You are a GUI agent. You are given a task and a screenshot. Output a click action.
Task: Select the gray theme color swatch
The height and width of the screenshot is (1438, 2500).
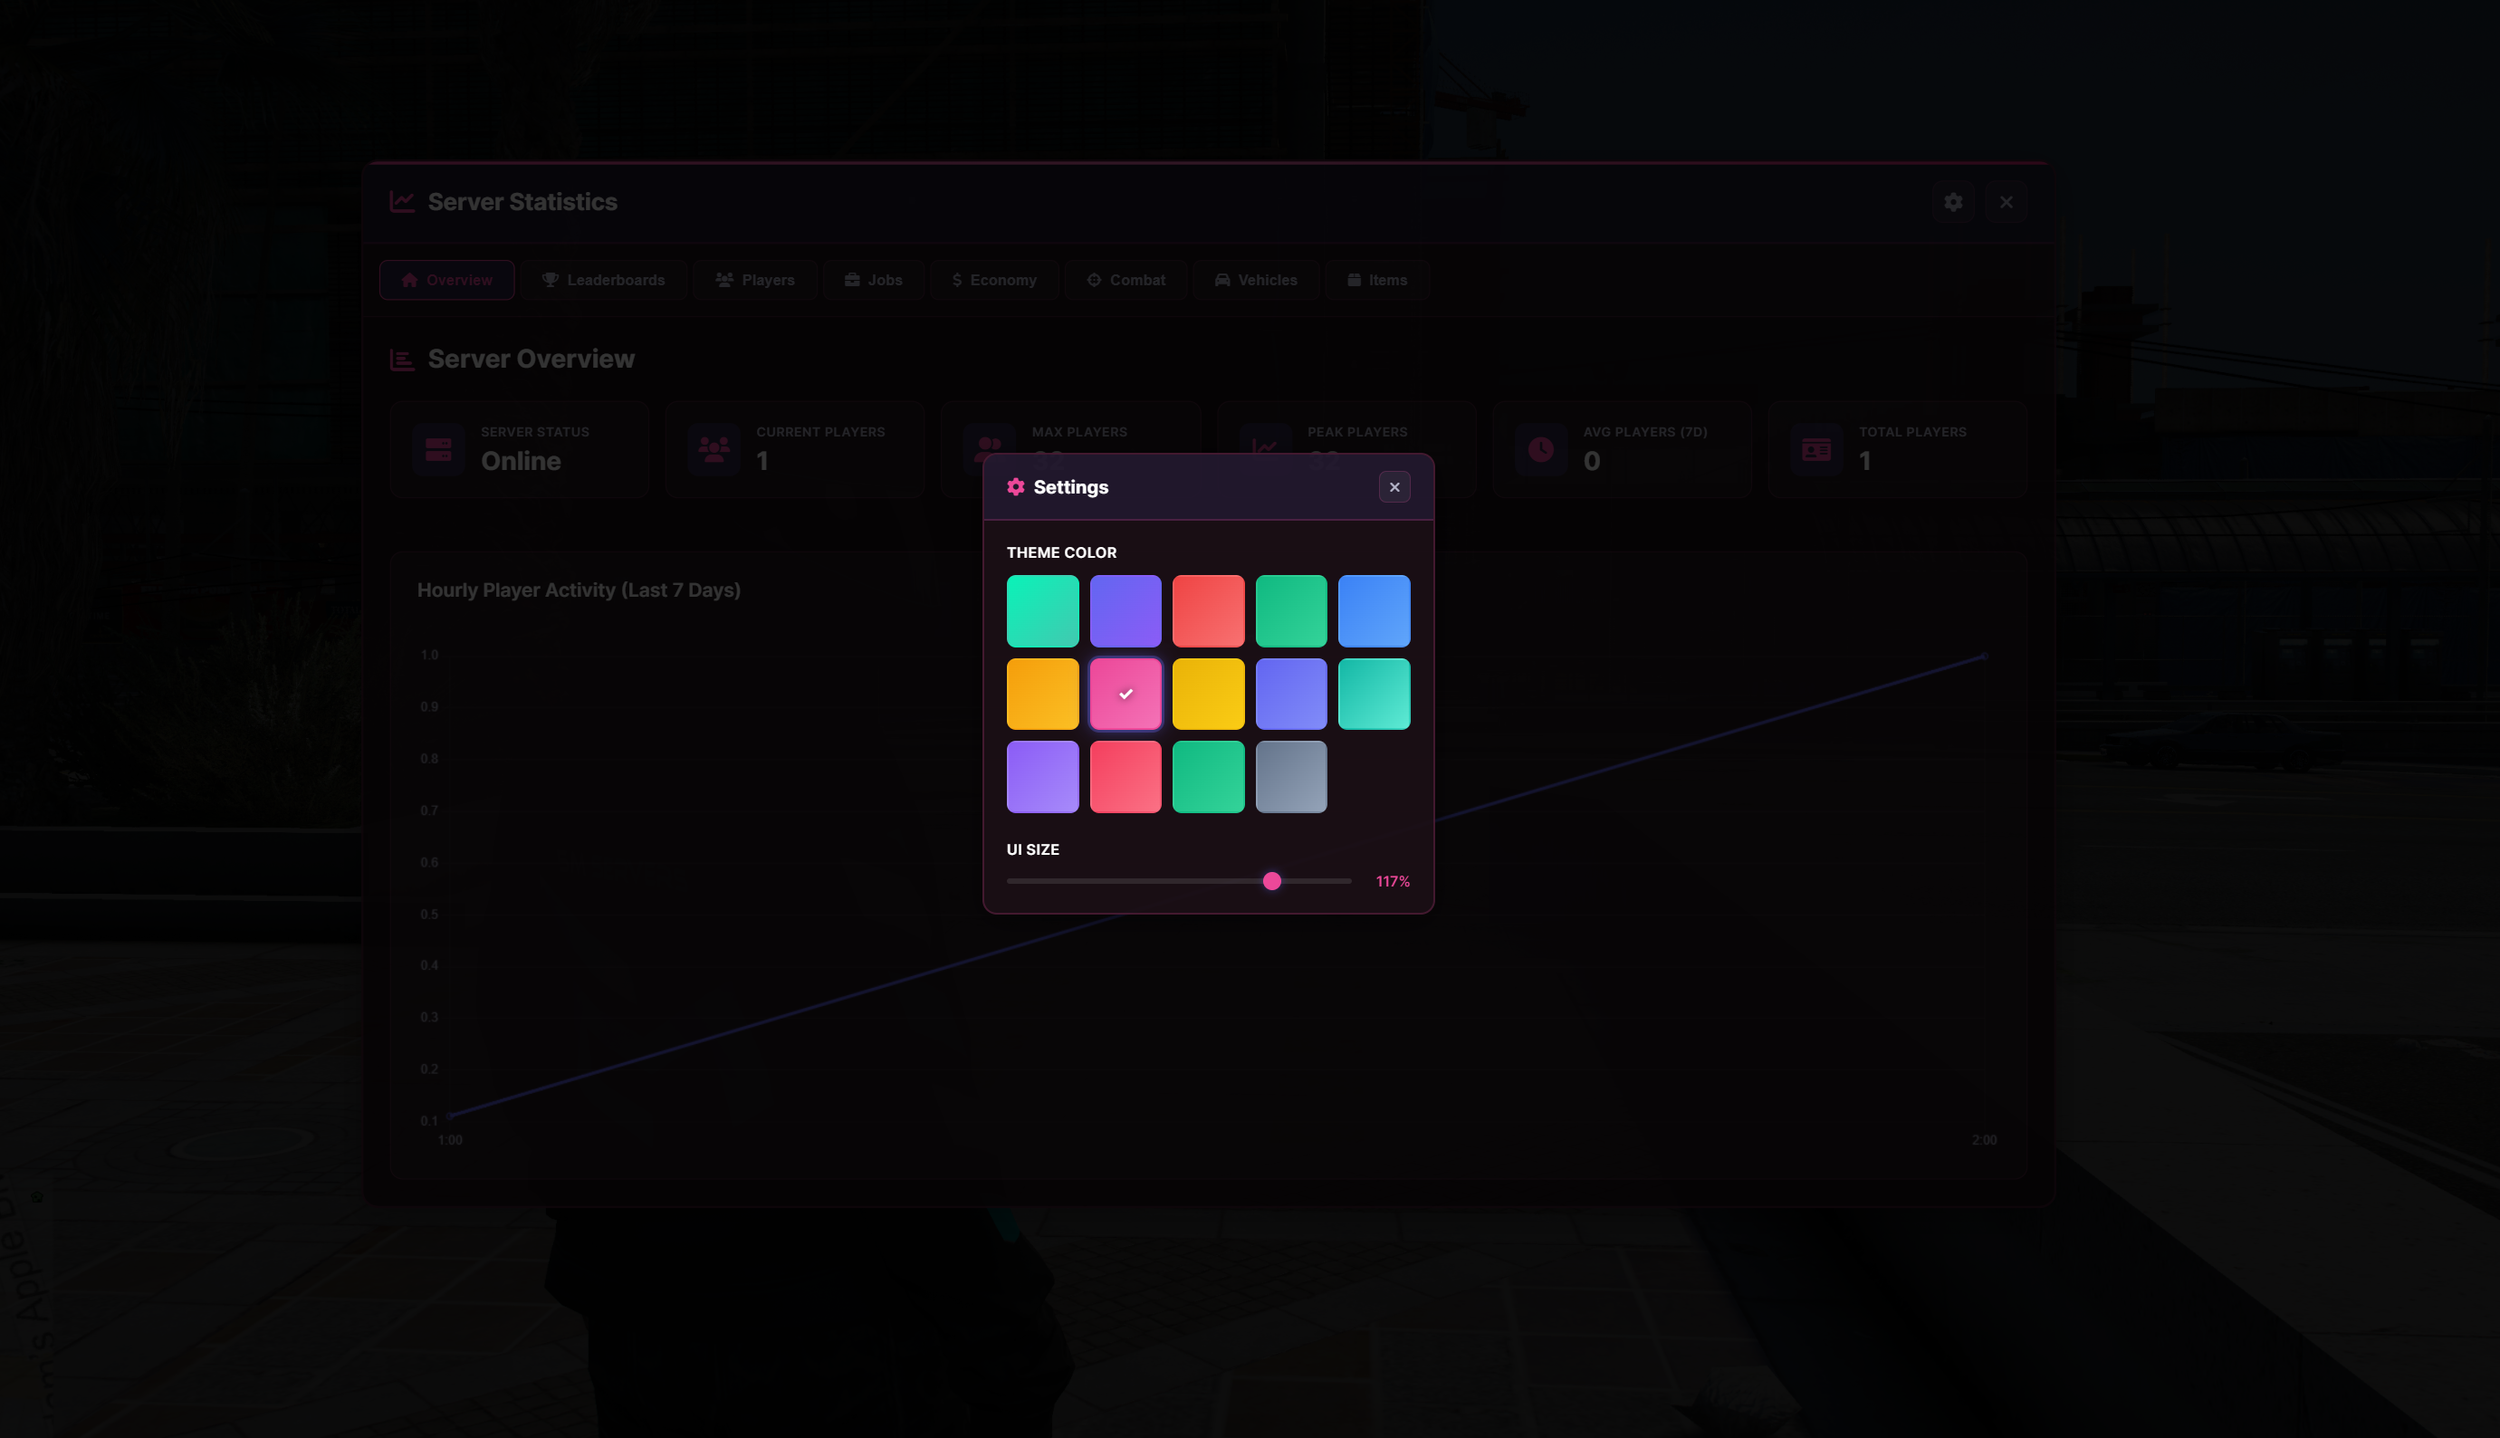coord(1291,777)
